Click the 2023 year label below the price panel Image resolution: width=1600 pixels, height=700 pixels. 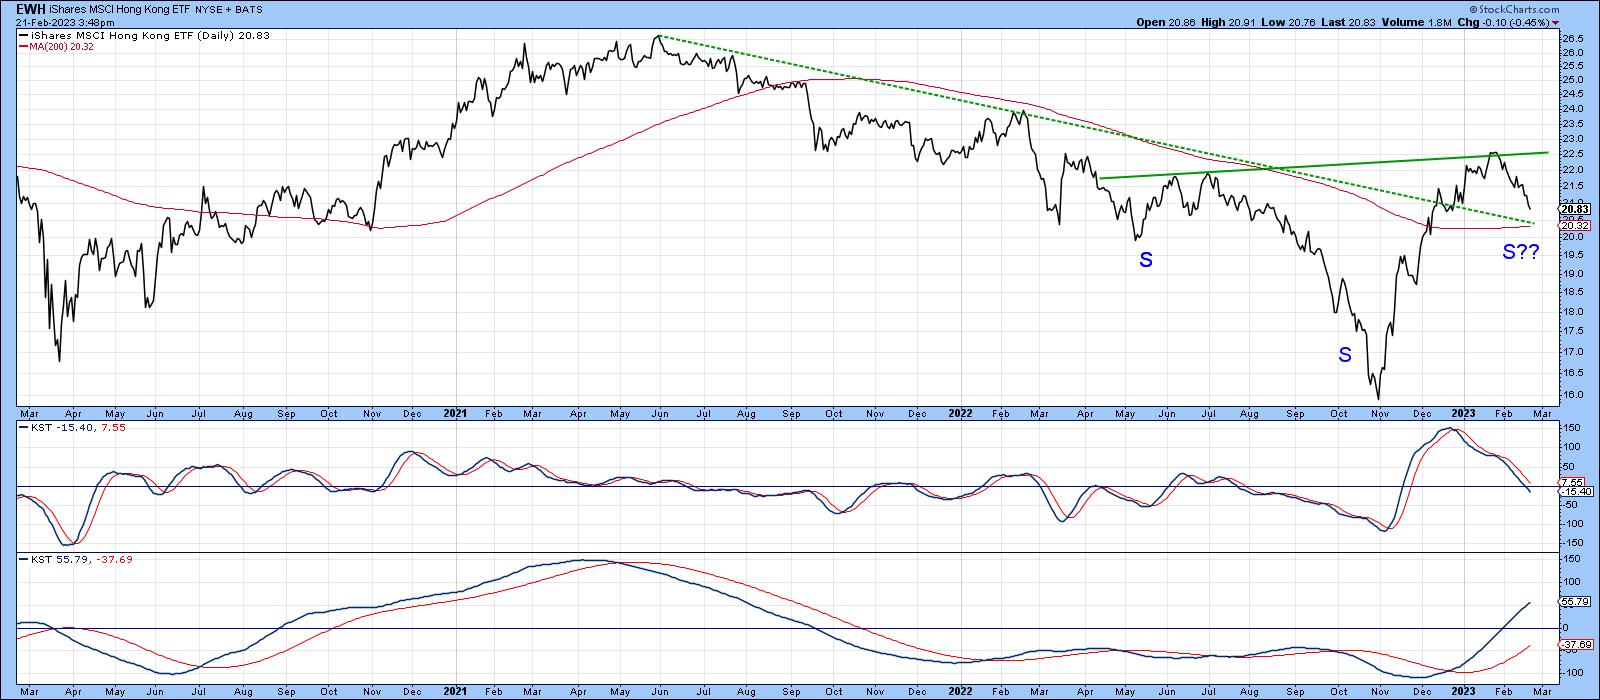pos(1463,413)
